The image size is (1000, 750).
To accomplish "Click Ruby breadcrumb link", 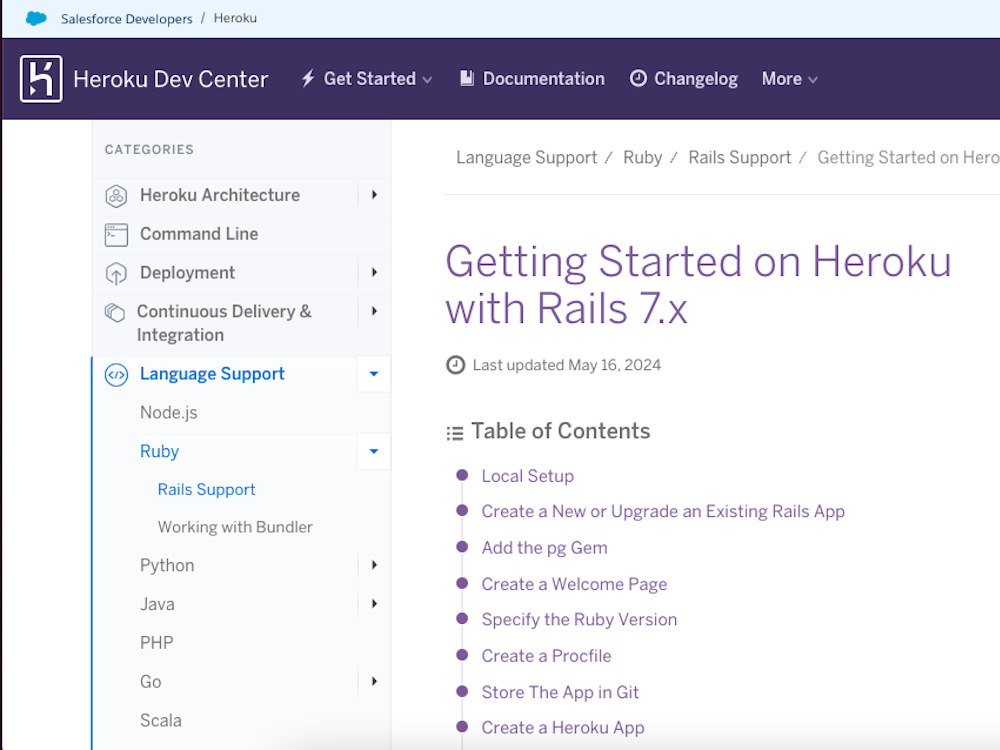I will [x=643, y=158].
